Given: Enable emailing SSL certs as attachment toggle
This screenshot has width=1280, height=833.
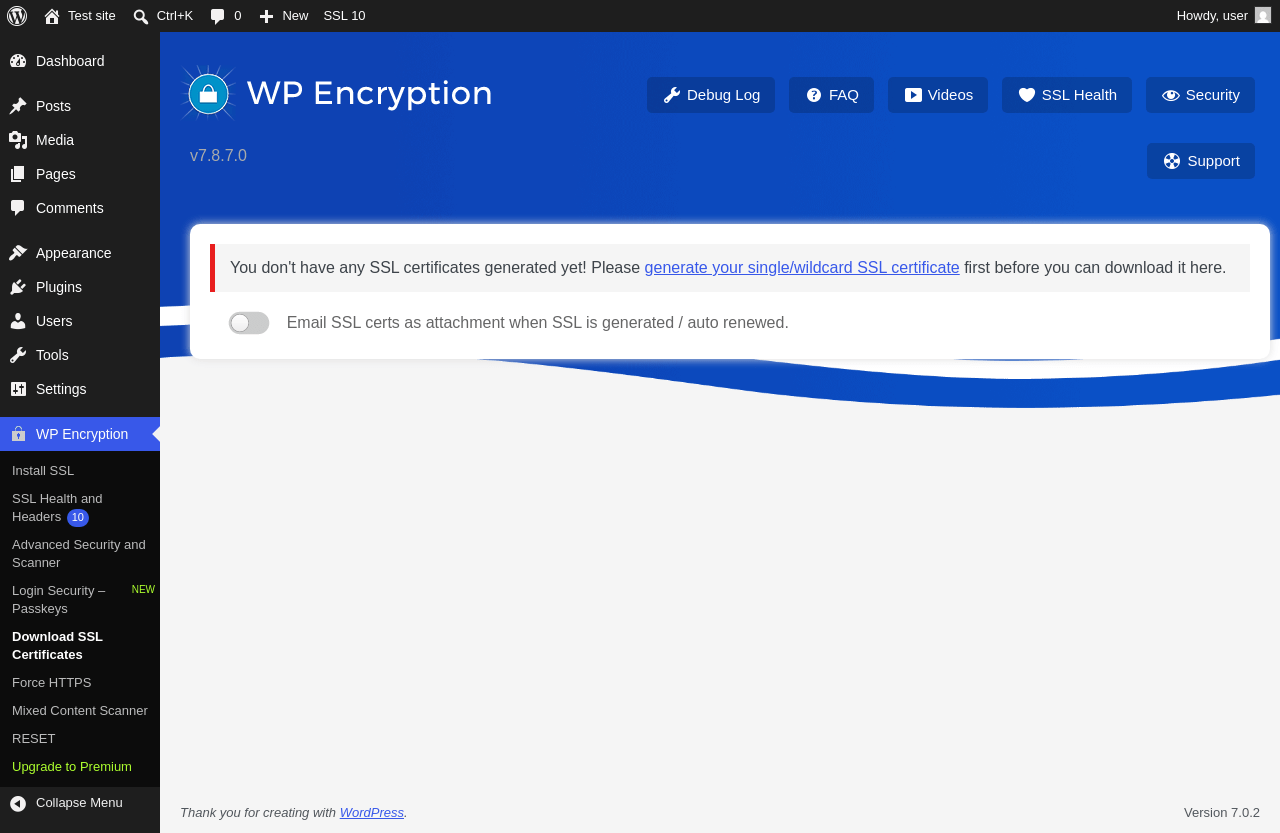Looking at the screenshot, I should point(249,323).
